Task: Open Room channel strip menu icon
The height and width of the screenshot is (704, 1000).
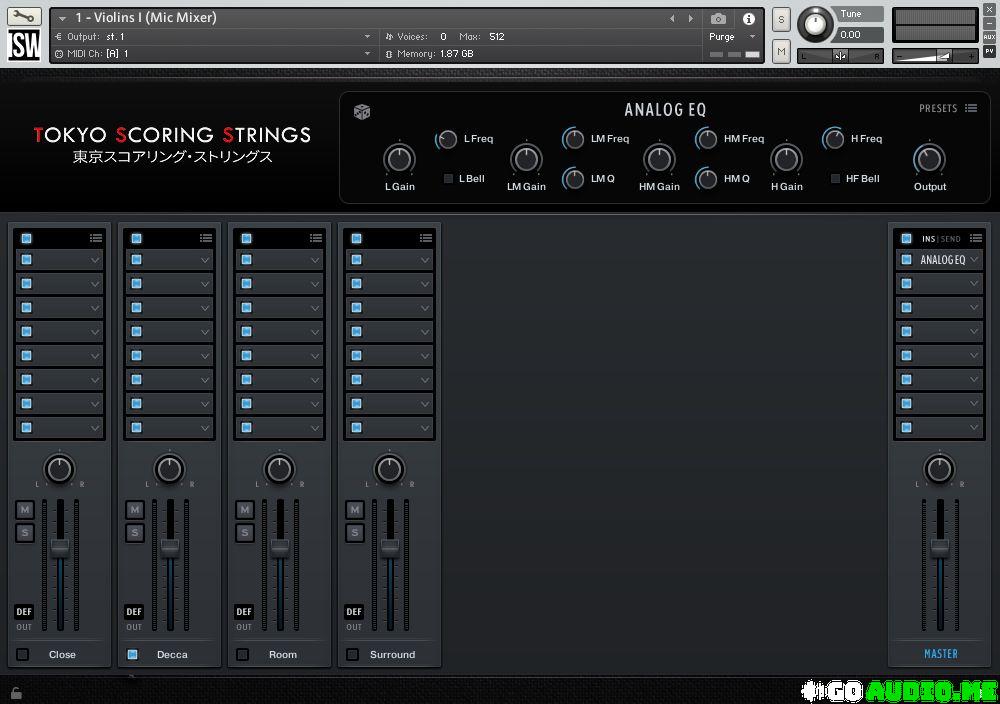Action: click(x=316, y=238)
